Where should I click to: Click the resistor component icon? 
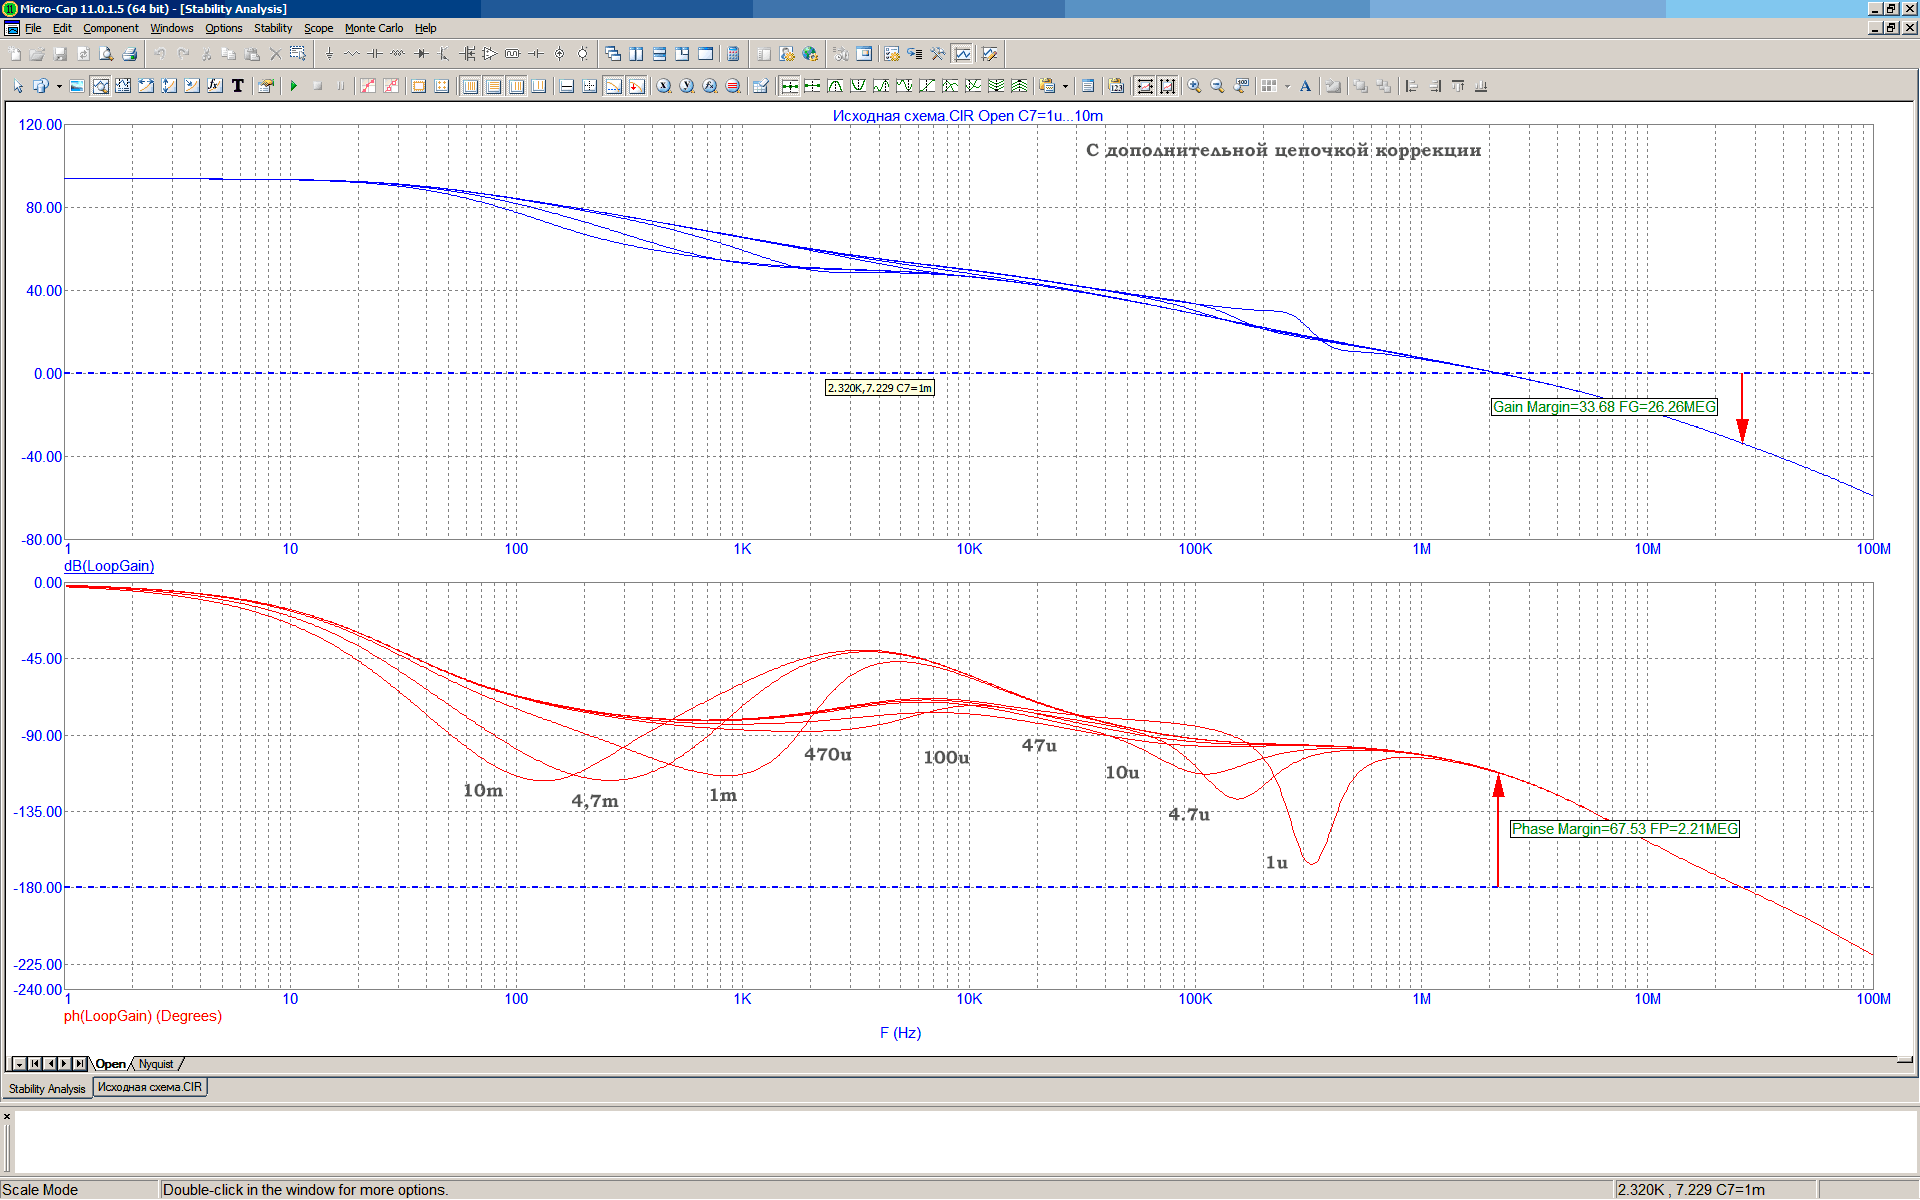point(352,54)
